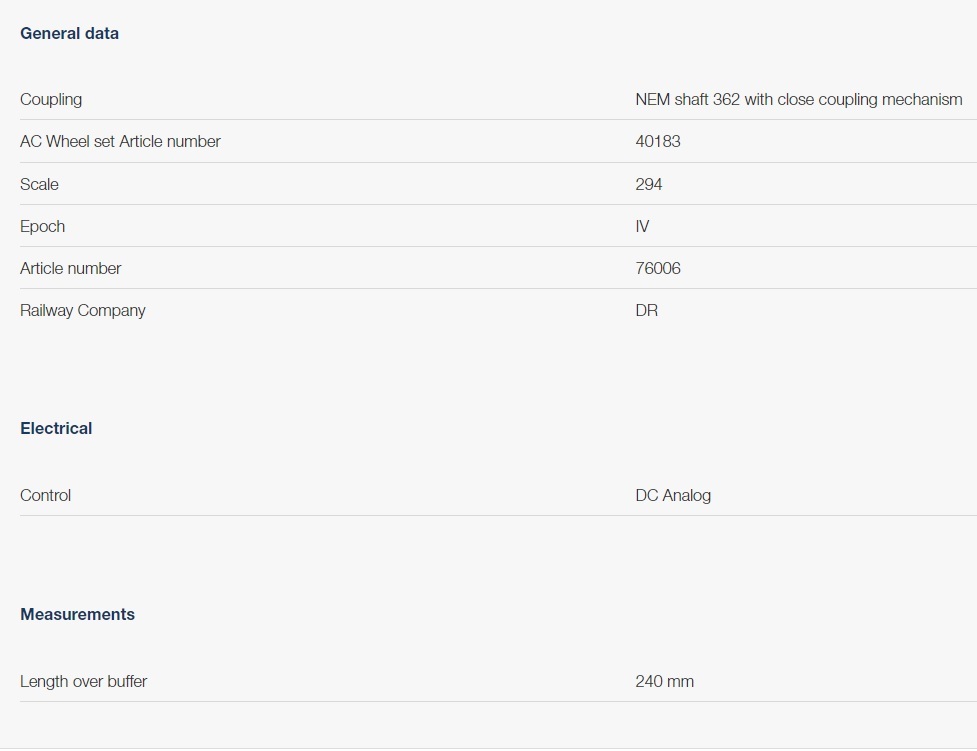
Task: Click the DC Analog control value
Action: click(672, 495)
